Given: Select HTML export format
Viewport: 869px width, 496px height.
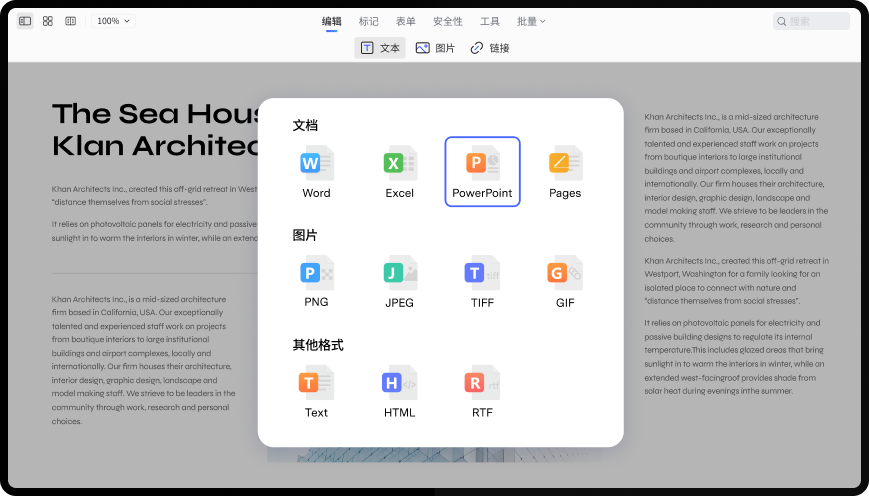Looking at the screenshot, I should (x=400, y=391).
